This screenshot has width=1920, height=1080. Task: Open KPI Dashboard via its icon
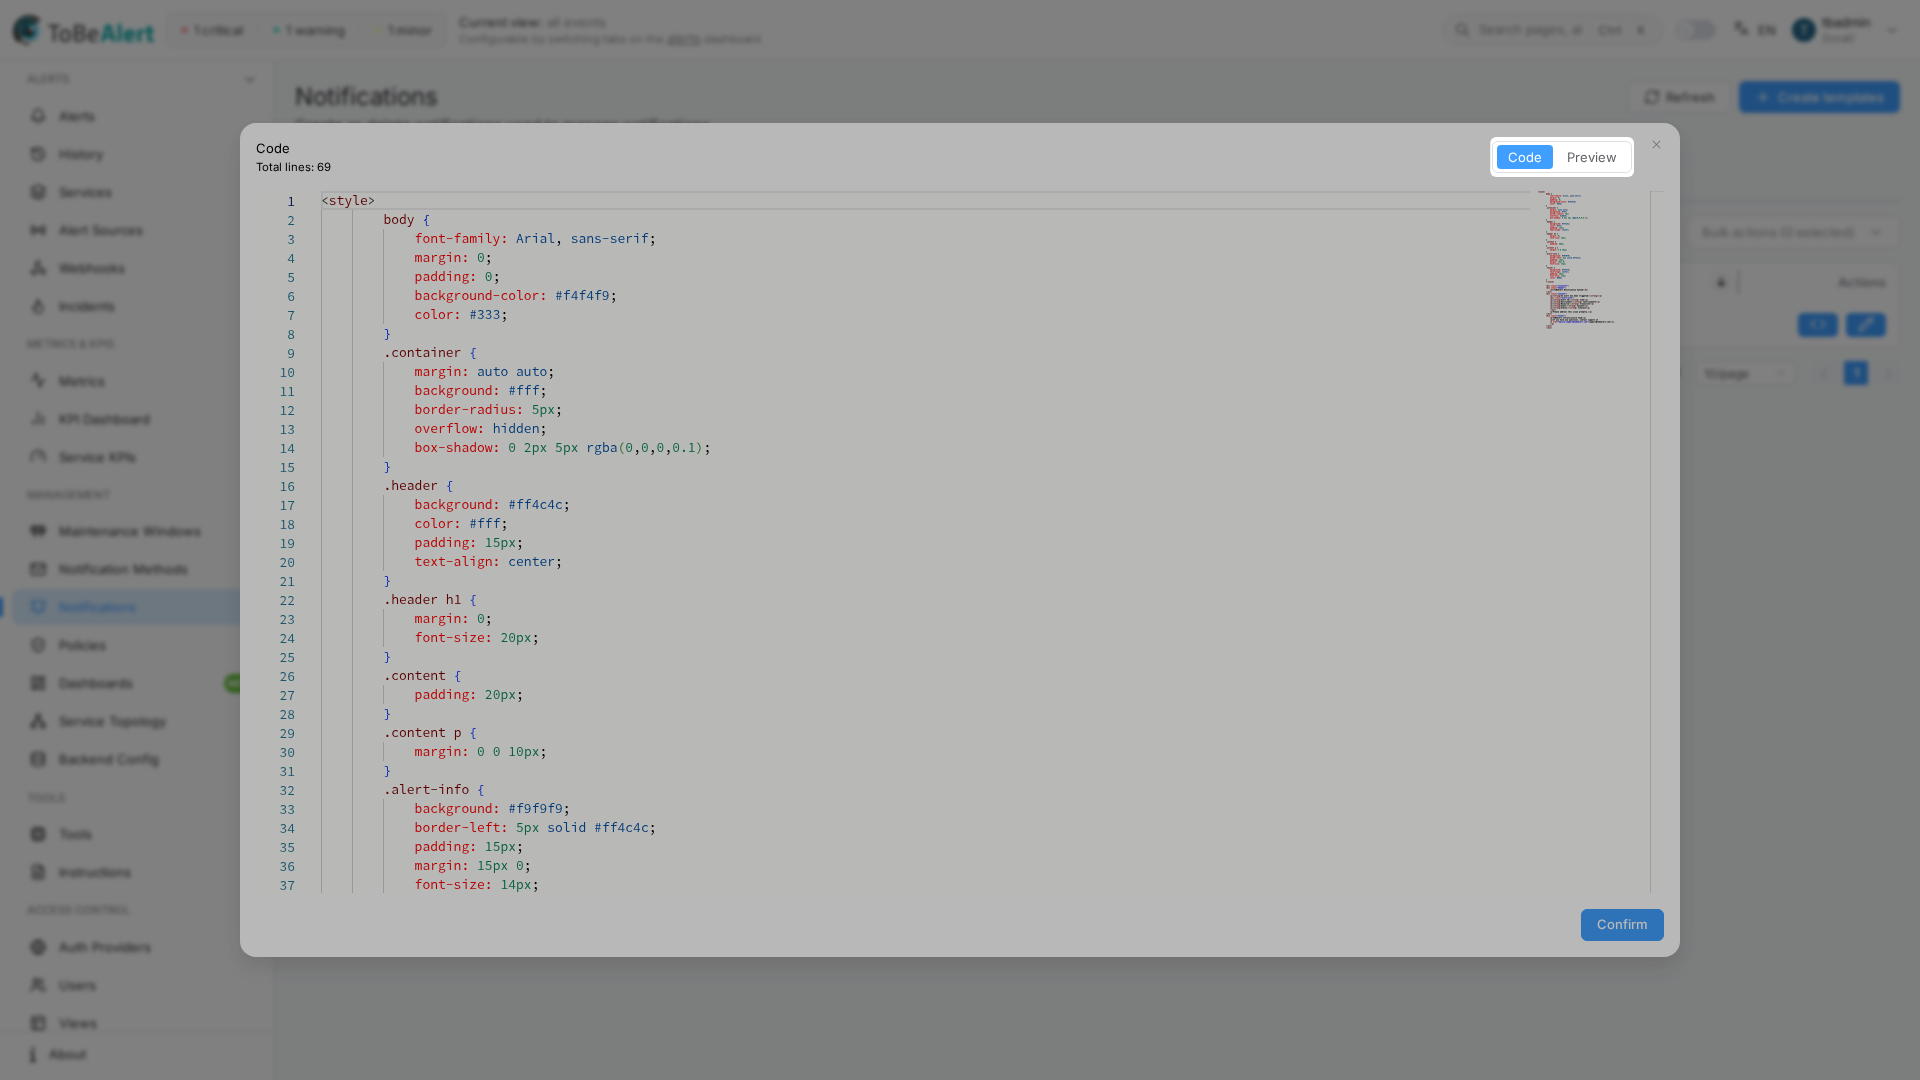[38, 419]
